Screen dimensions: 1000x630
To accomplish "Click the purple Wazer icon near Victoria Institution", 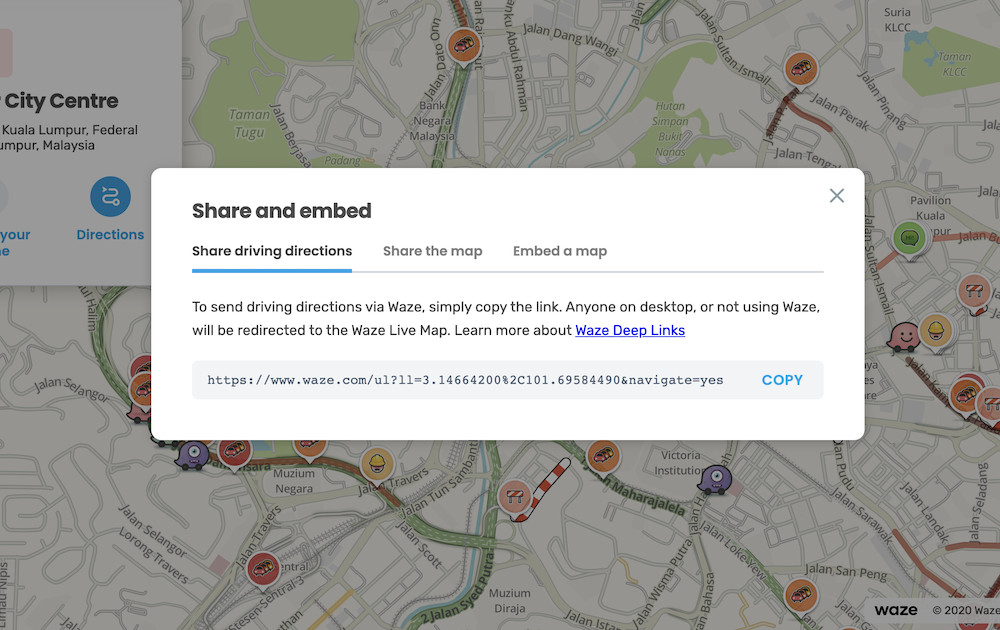I will [715, 479].
